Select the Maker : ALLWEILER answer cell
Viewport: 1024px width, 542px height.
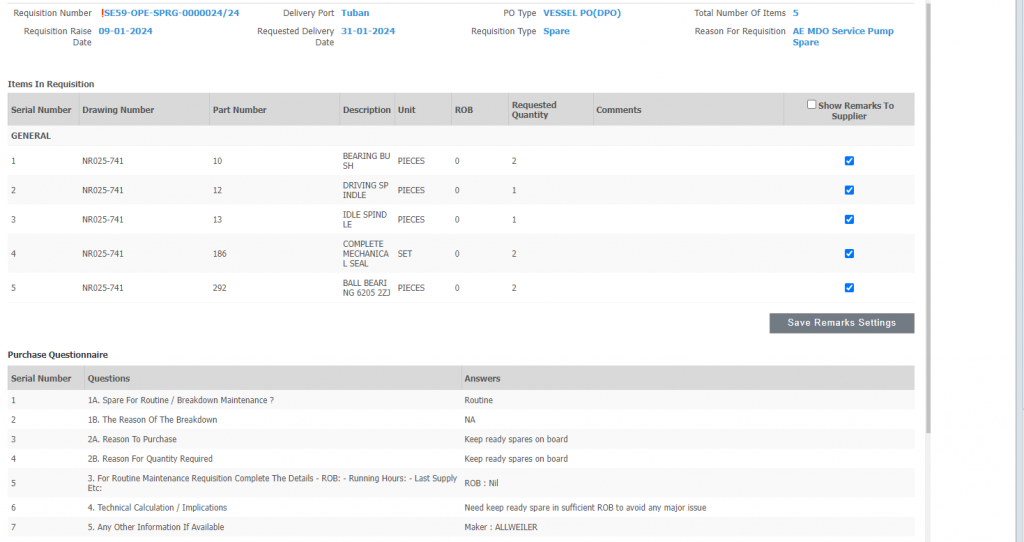[500, 527]
